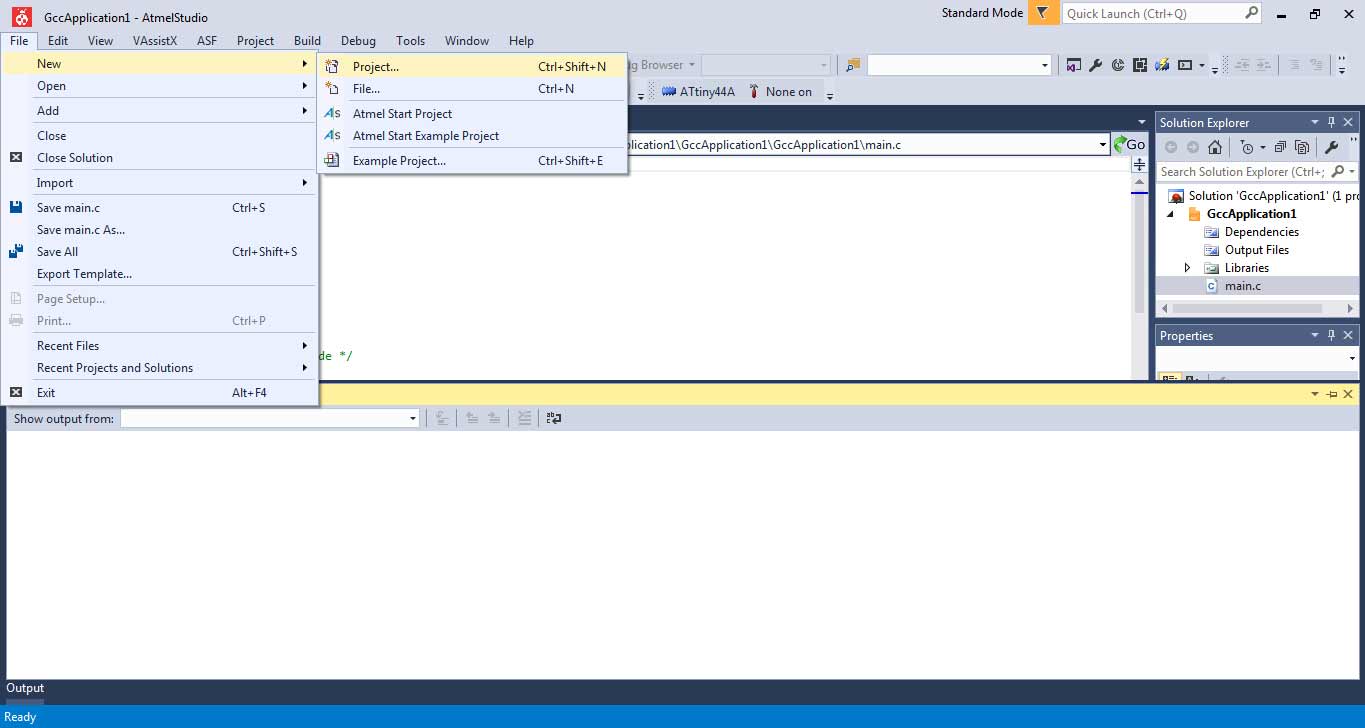
Task: Open Solution Explorer window options dropdown
Action: tap(1314, 122)
